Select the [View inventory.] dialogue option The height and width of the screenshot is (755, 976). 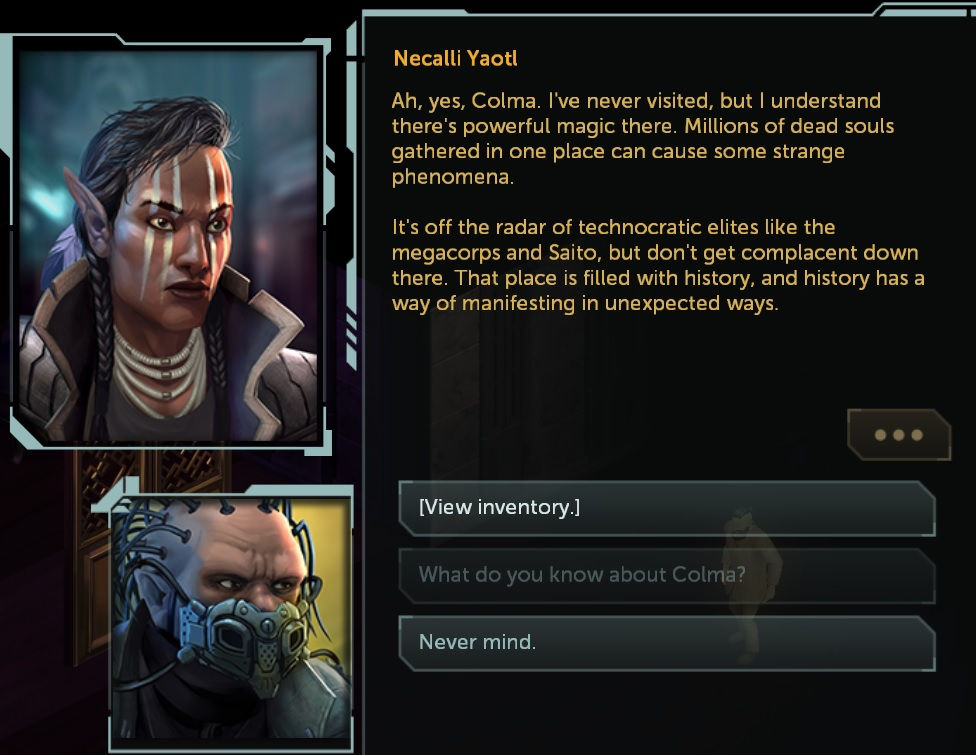point(667,508)
